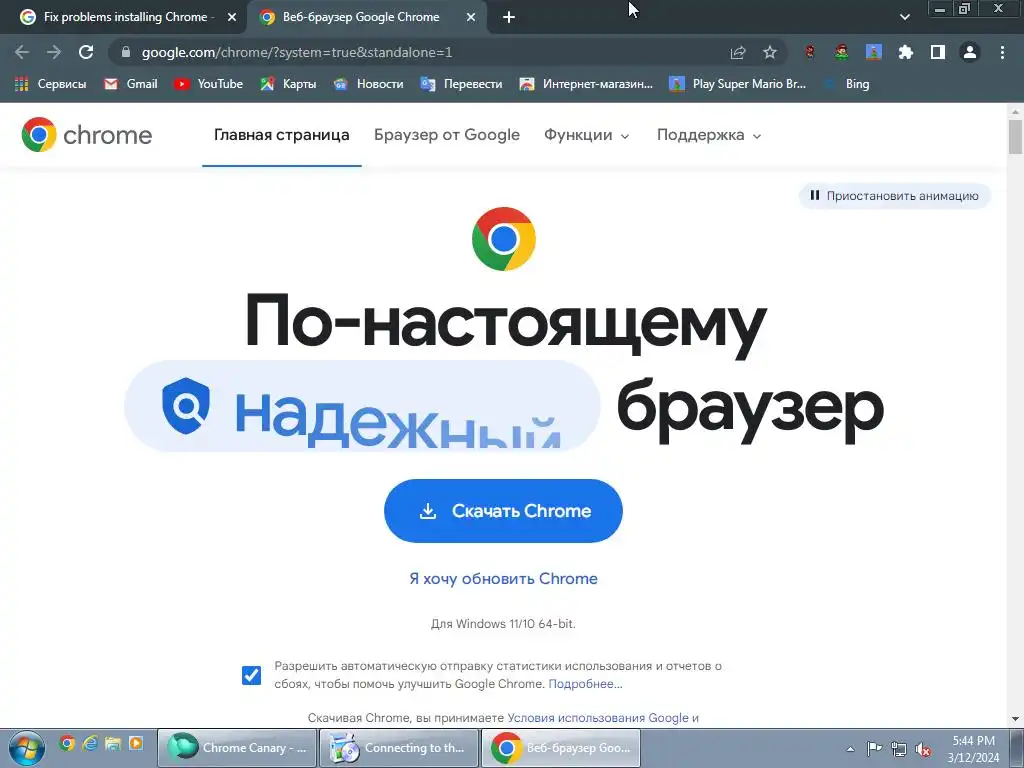Open the Я хочу обновить Chrome link
Image resolution: width=1024 pixels, height=768 pixels.
point(503,579)
